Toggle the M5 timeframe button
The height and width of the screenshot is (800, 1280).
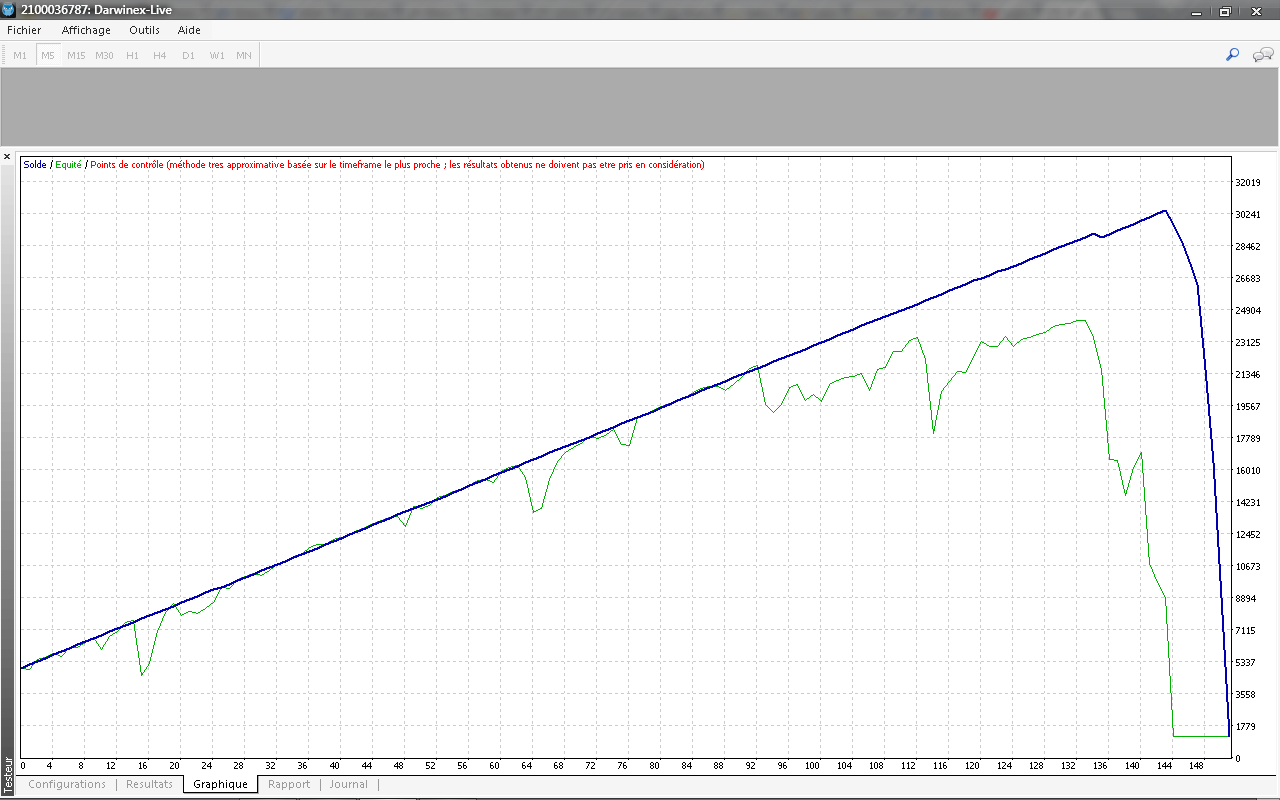pos(48,55)
